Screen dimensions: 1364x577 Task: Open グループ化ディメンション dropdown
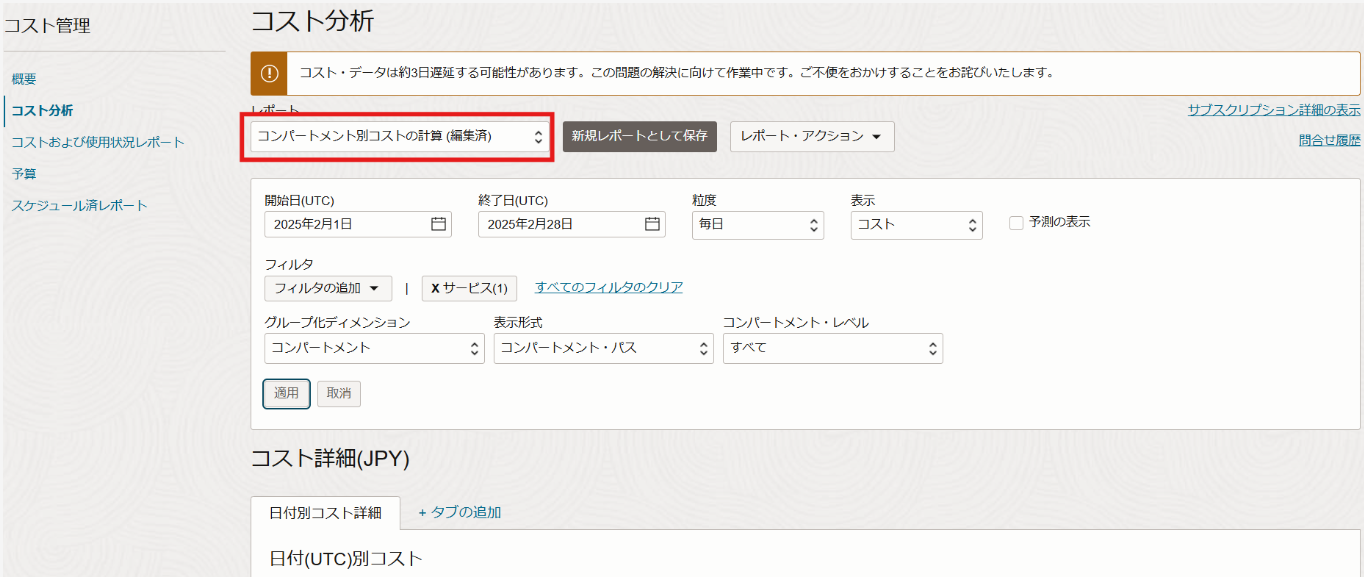(375, 348)
